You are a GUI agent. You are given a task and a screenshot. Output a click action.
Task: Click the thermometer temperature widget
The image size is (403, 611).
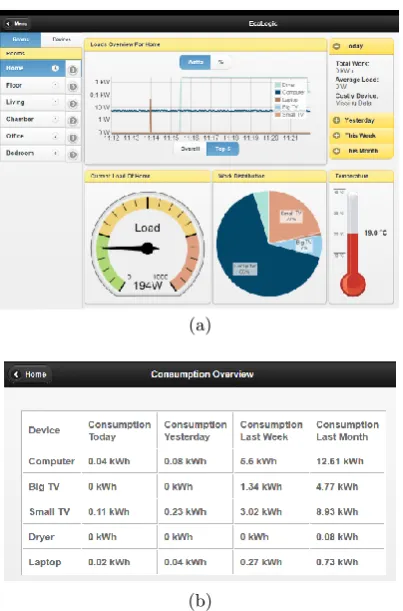352,244
